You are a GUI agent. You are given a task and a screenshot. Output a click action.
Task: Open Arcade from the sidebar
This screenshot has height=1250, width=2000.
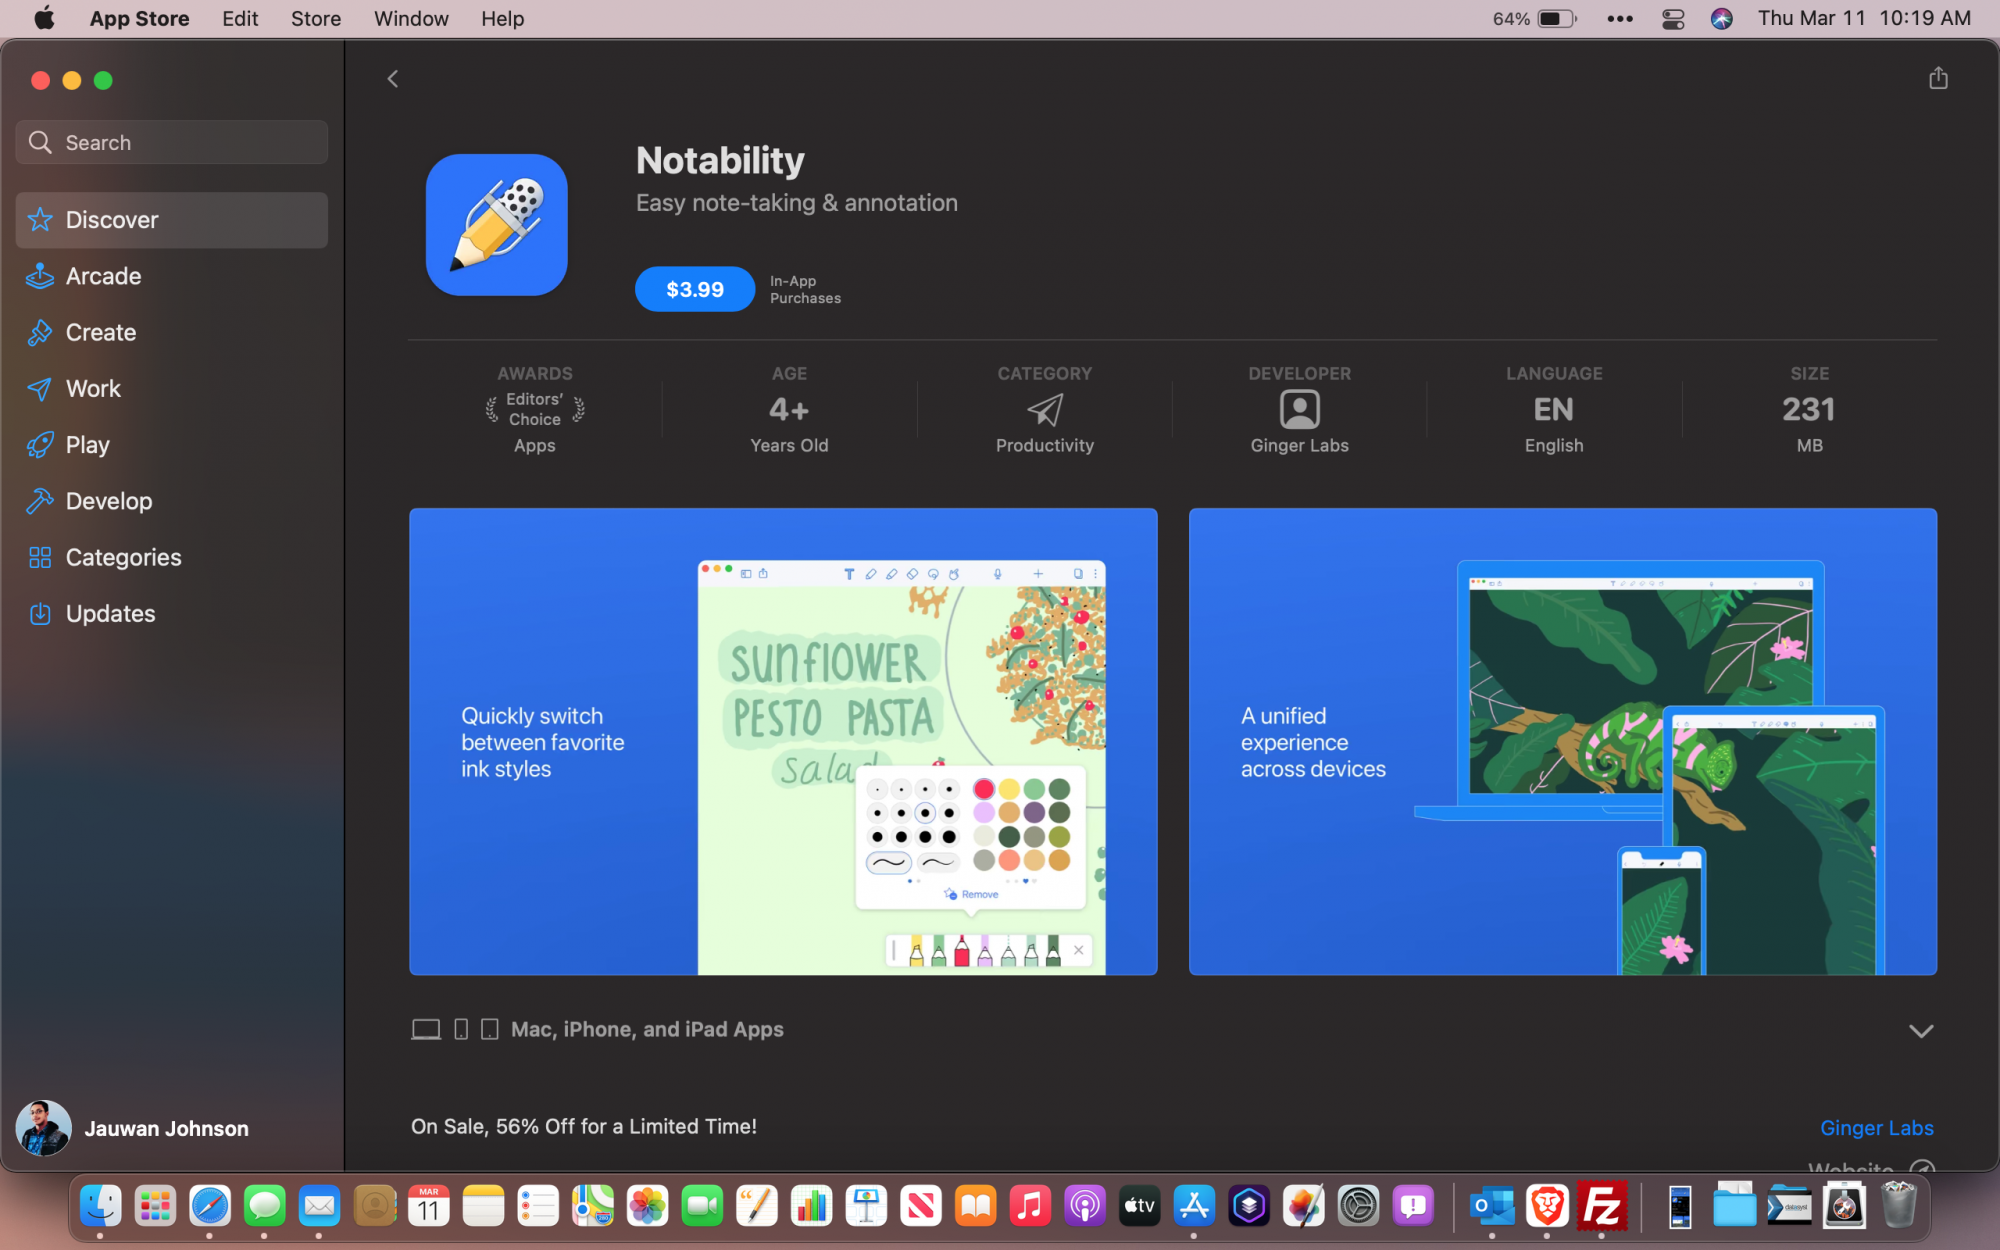point(103,276)
